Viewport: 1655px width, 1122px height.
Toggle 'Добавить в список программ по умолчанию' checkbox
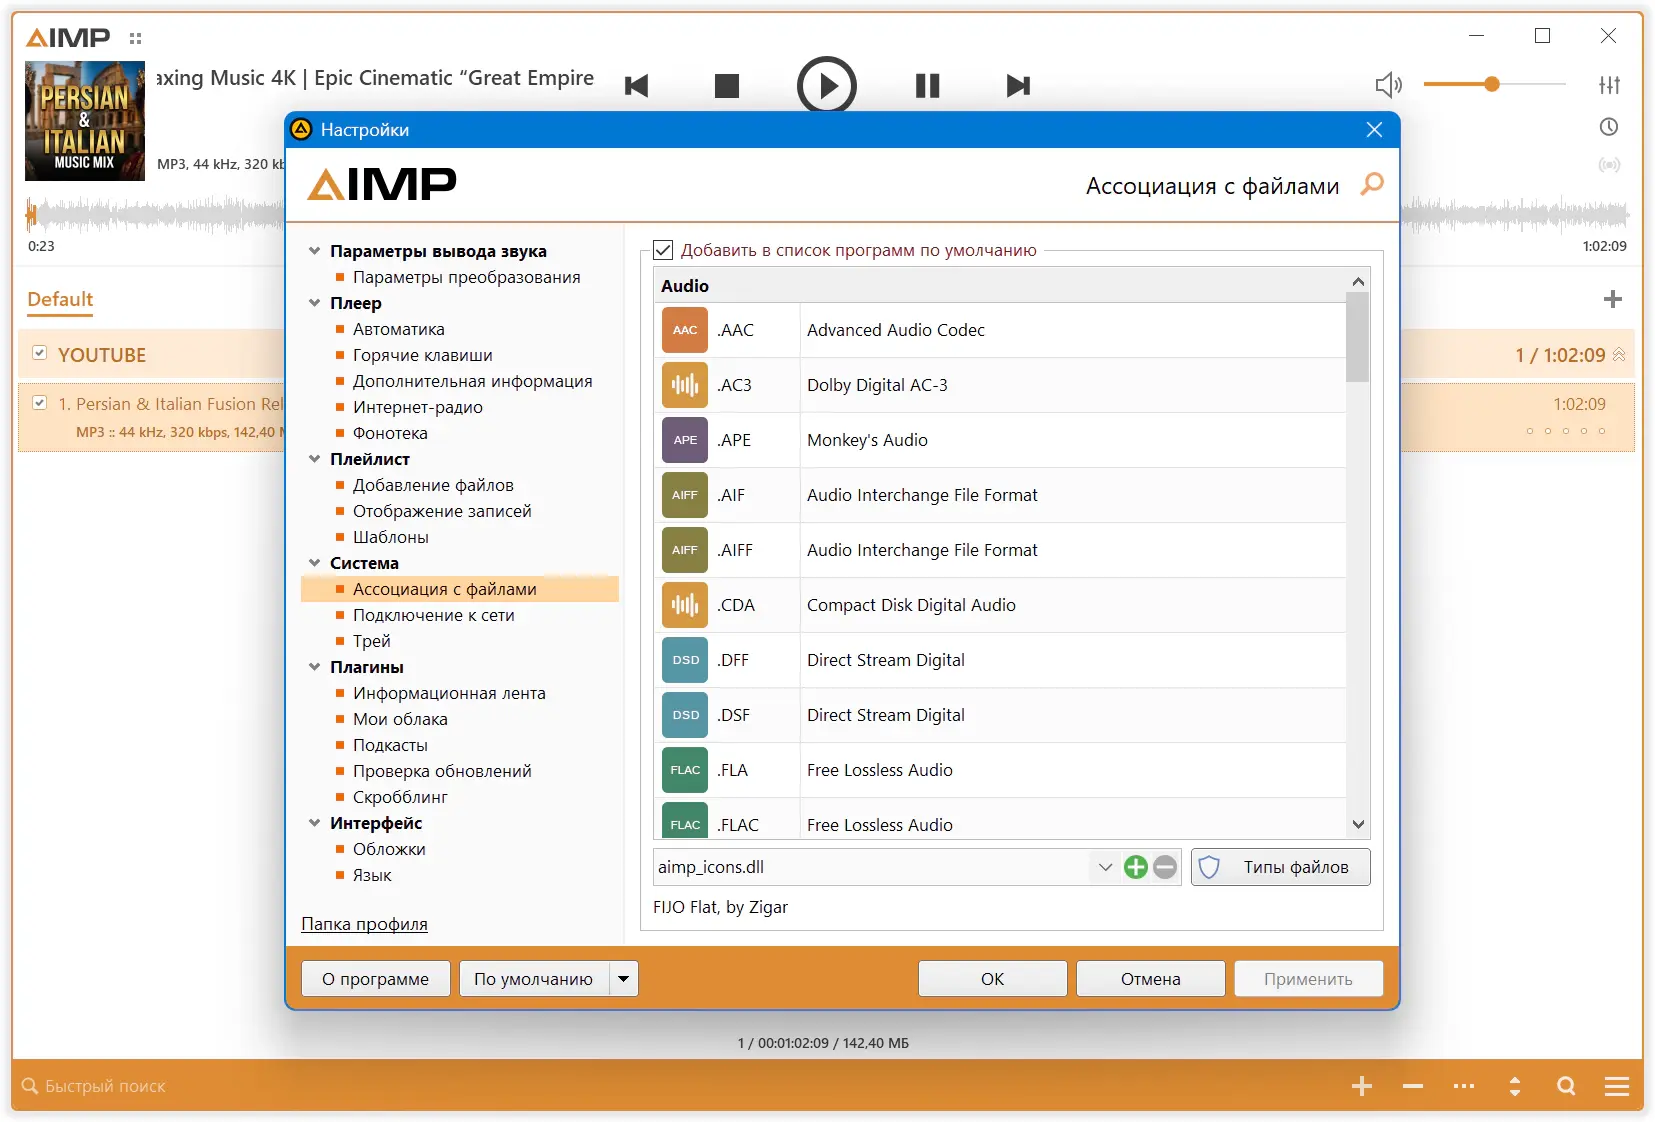click(663, 250)
